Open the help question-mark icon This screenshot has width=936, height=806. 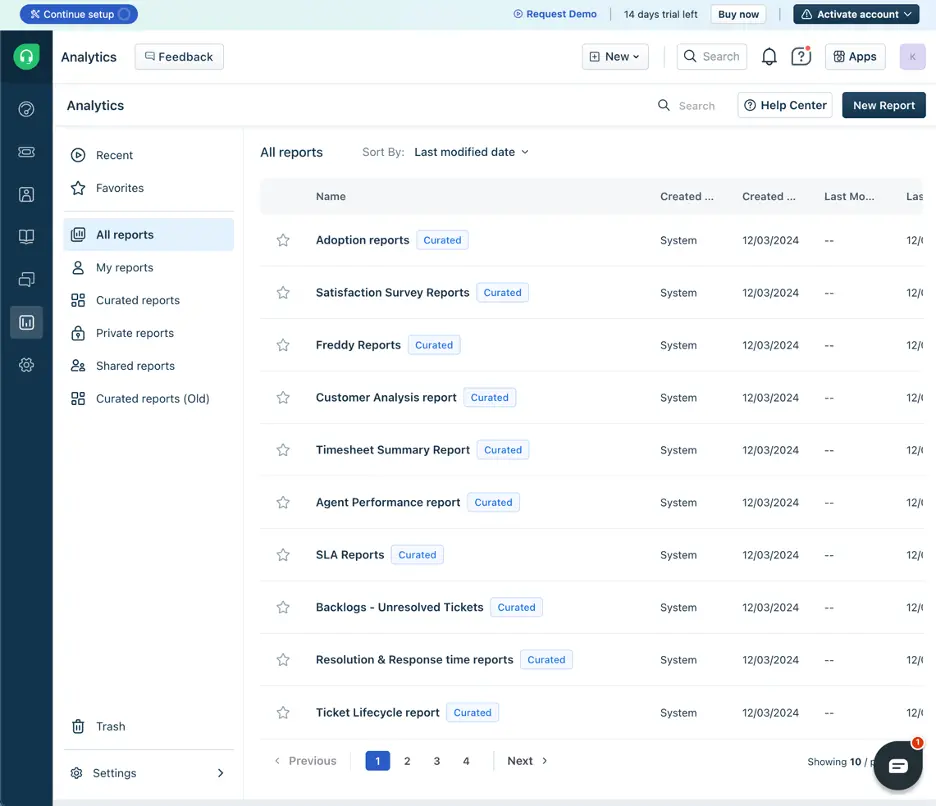coord(801,56)
